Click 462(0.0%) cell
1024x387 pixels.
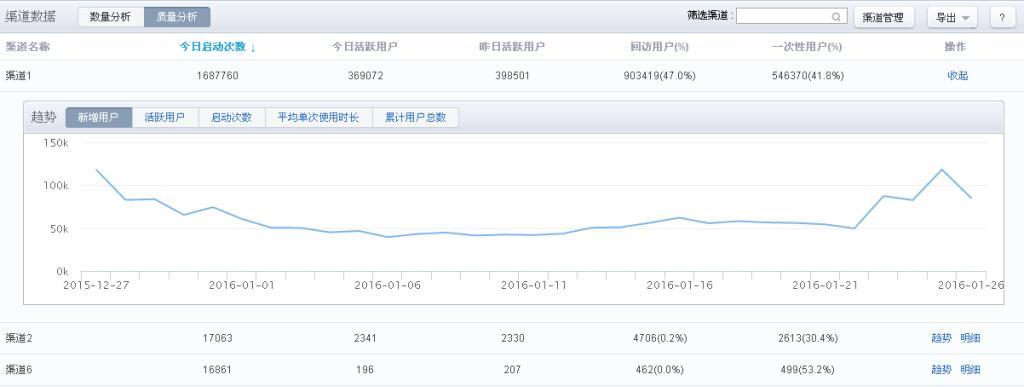tap(660, 369)
